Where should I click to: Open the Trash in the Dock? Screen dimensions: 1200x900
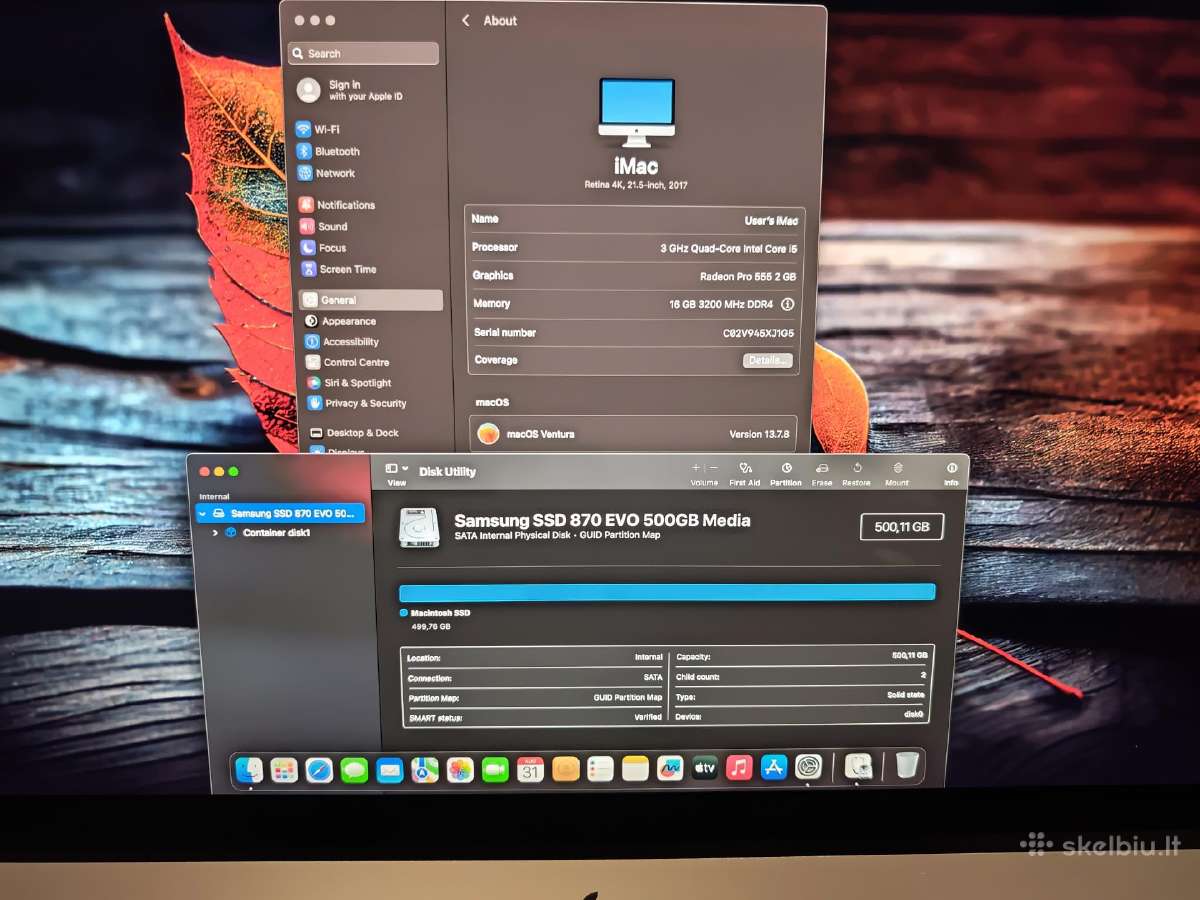[907, 765]
